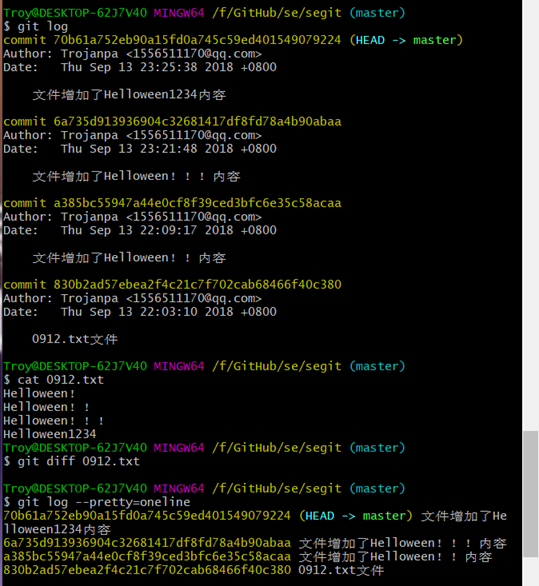The height and width of the screenshot is (586, 539).
Task: Click the 'Helloween1234' output line
Action: pyautogui.click(x=50, y=434)
